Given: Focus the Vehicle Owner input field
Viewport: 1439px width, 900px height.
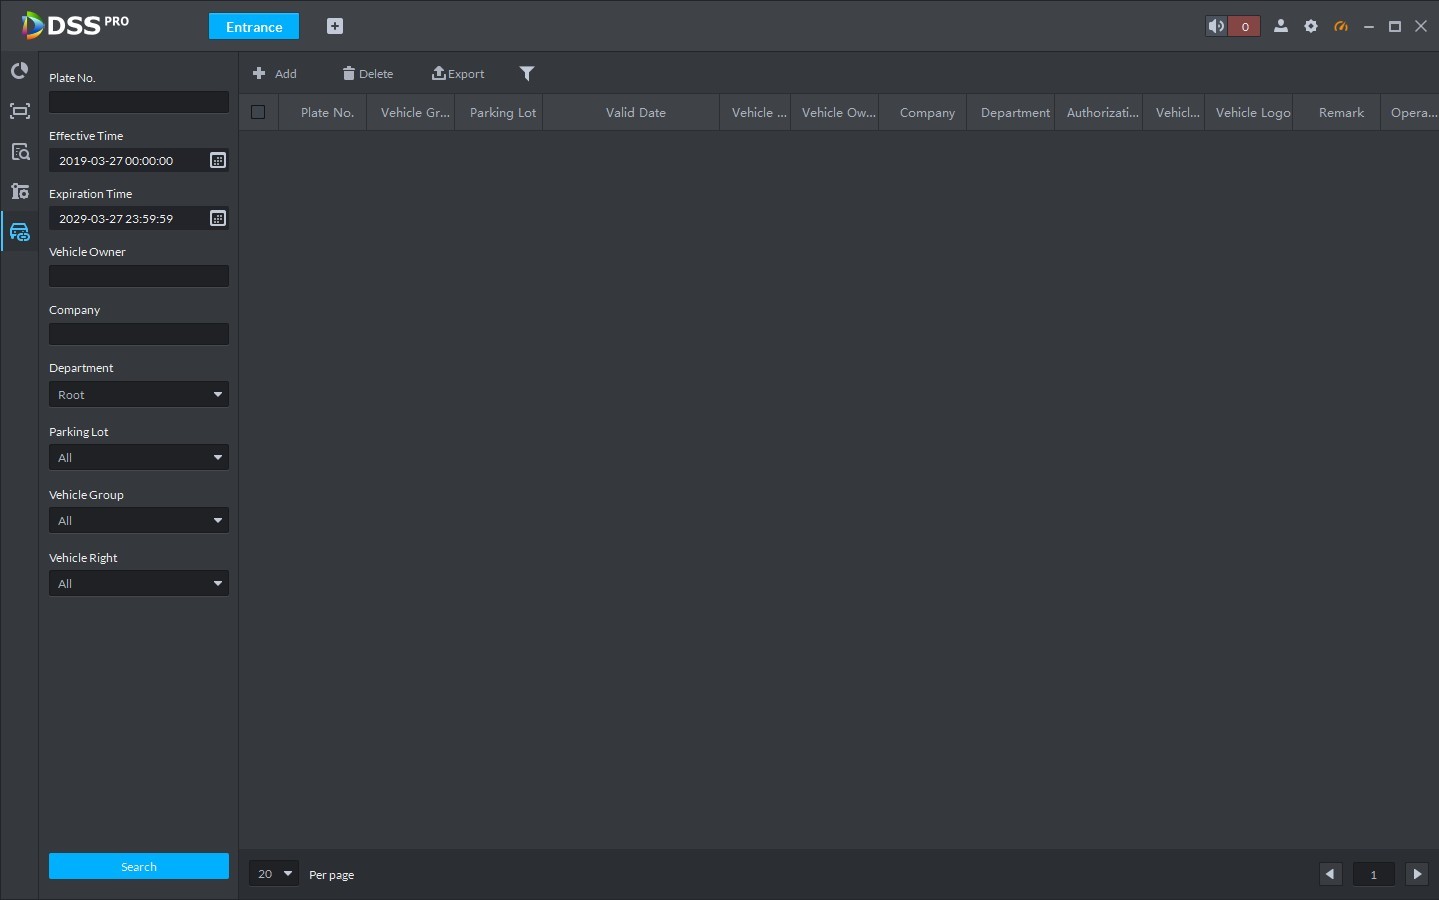Looking at the screenshot, I should (x=139, y=276).
